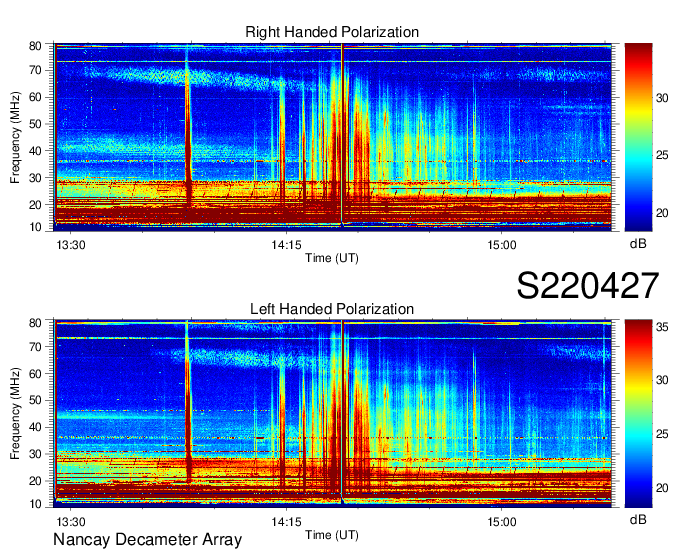Click the 40 frequency tick on top plot
Screen dimensions: 680x552
coord(35,151)
